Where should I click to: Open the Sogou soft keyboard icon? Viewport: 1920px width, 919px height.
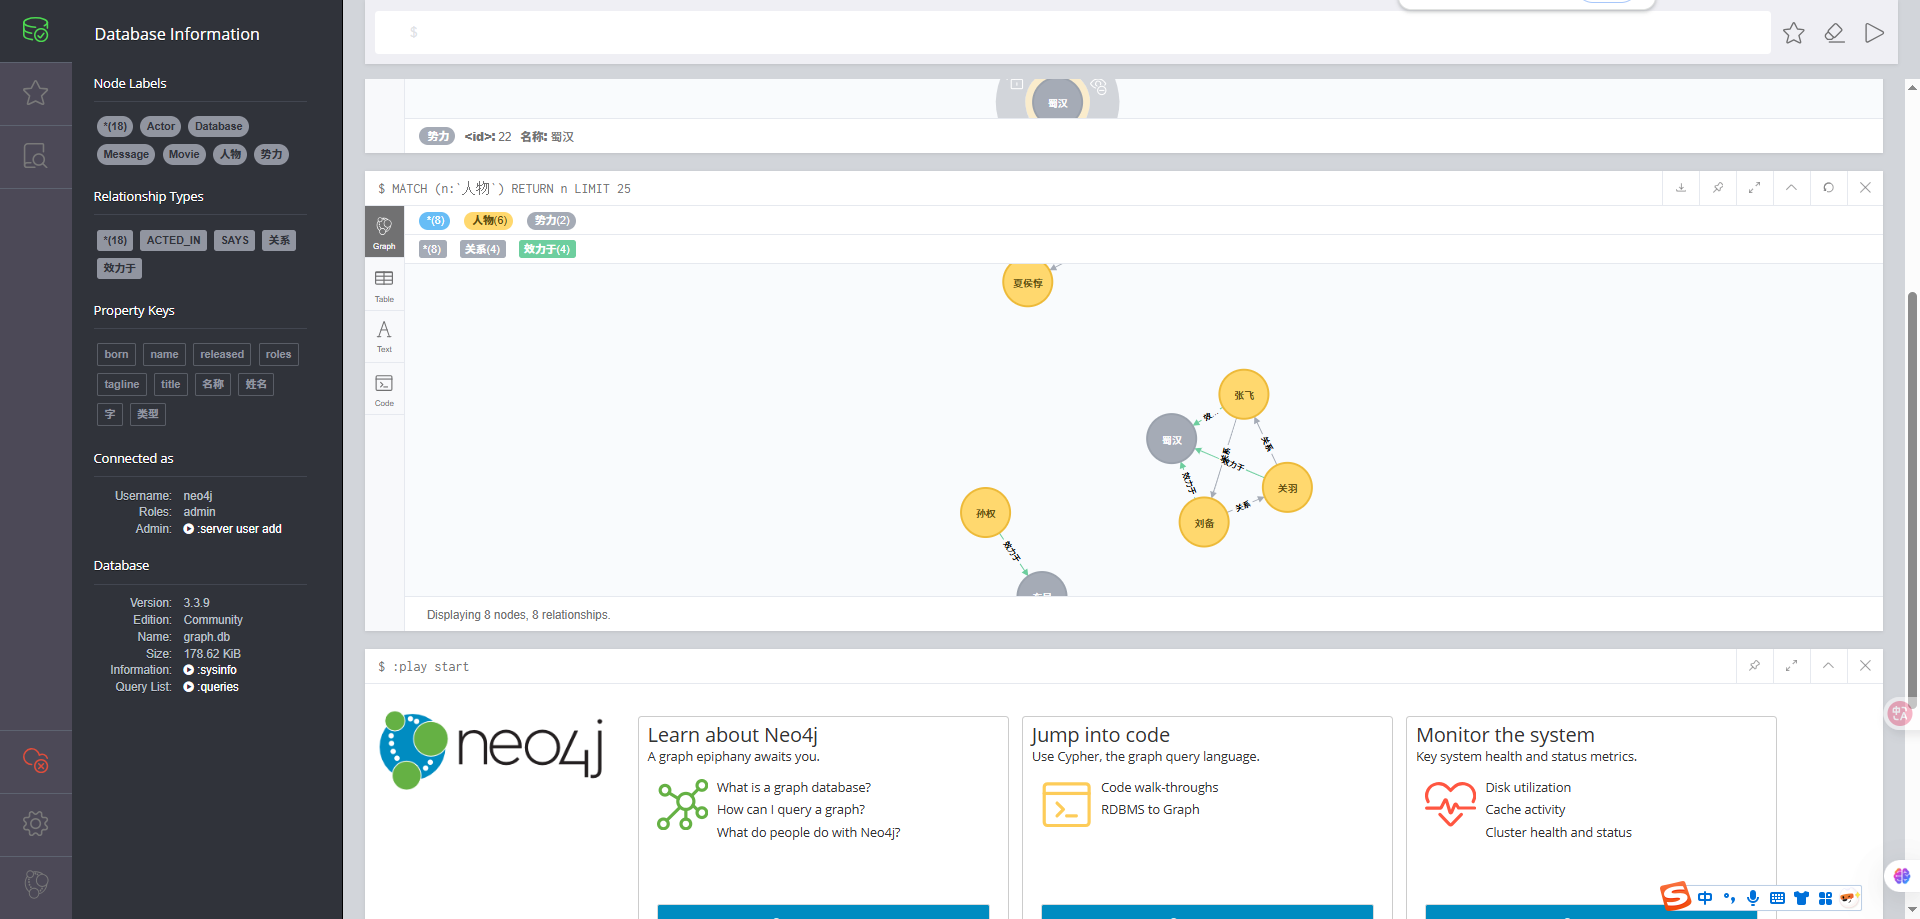click(x=1777, y=898)
